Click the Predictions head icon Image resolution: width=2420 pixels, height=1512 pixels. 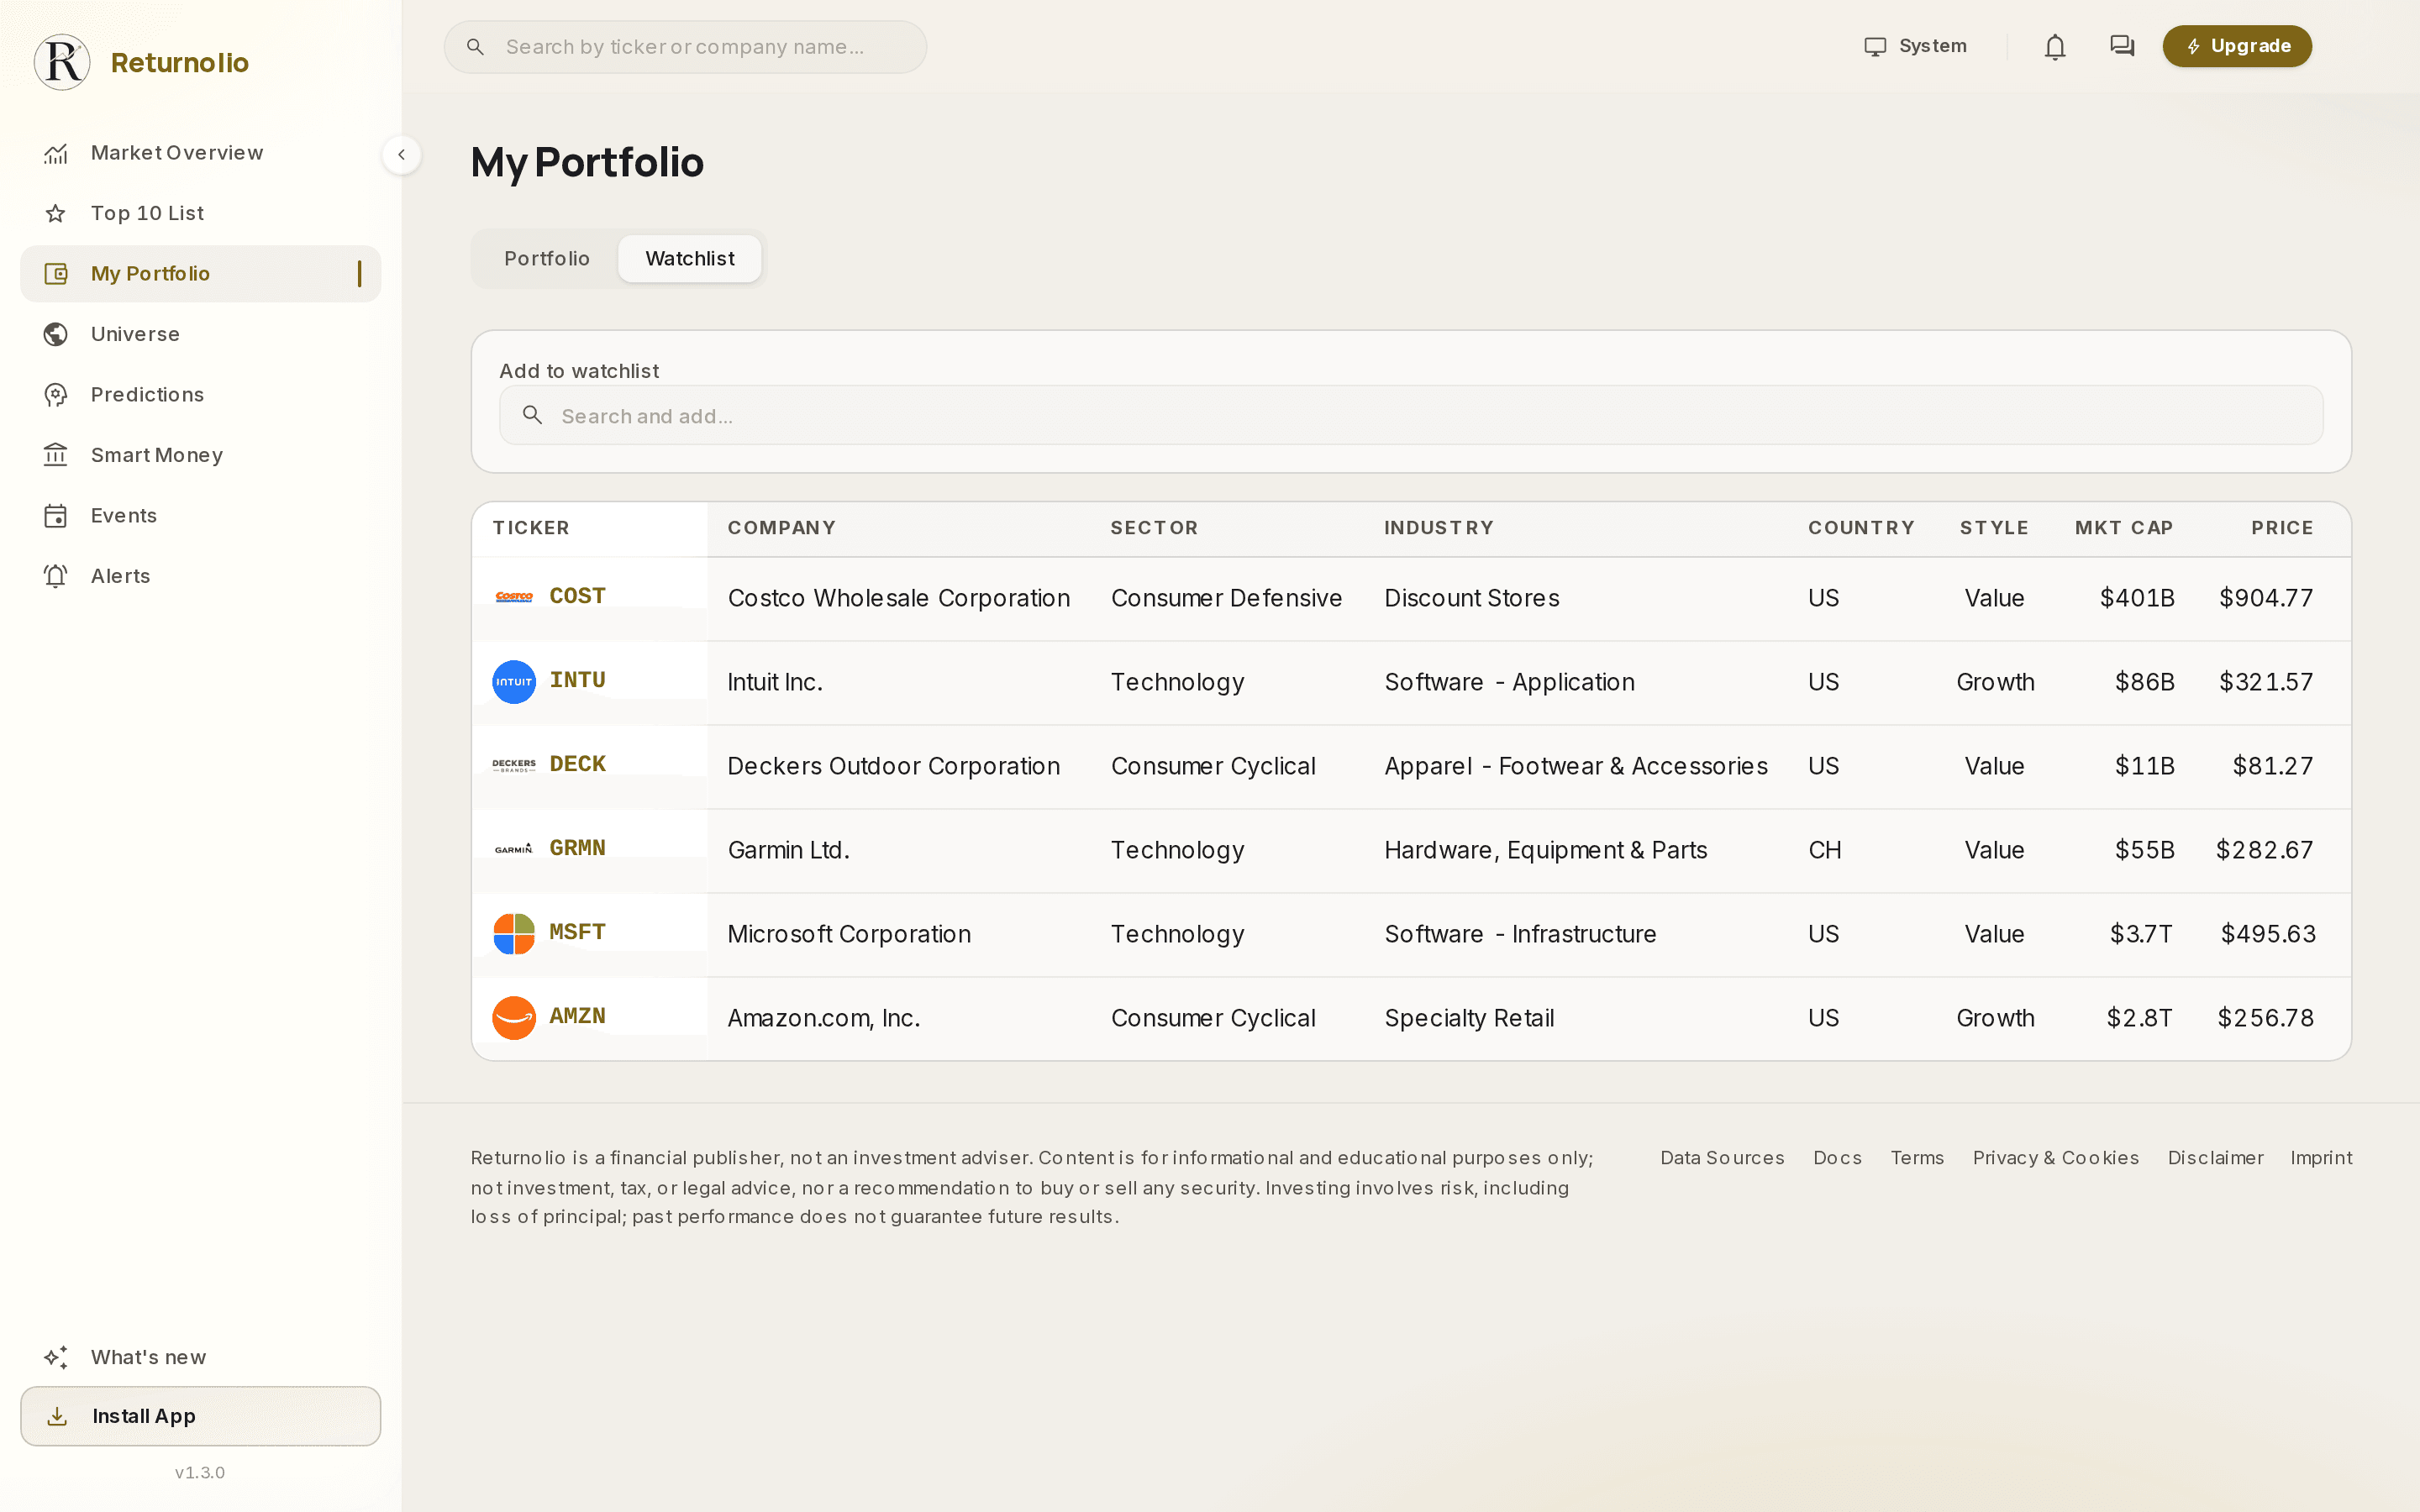click(x=56, y=395)
